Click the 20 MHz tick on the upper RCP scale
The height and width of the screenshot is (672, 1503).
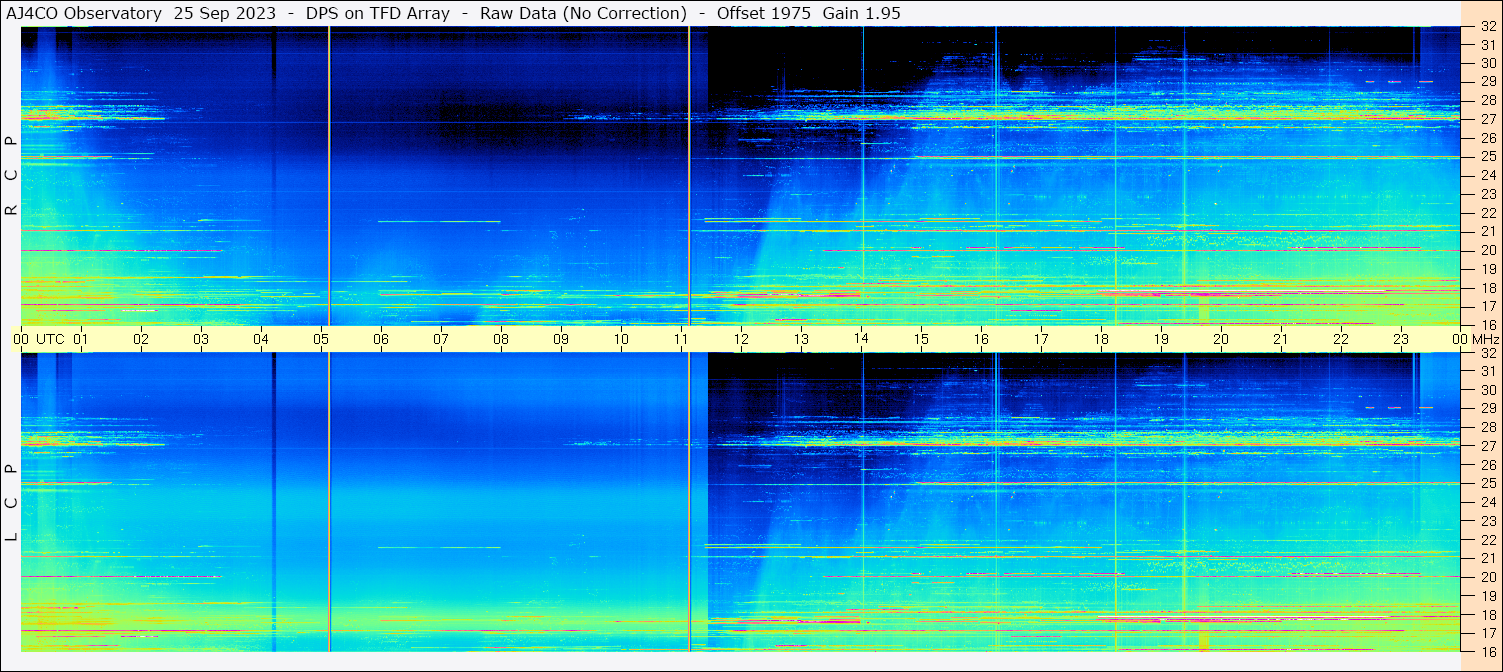[1488, 250]
